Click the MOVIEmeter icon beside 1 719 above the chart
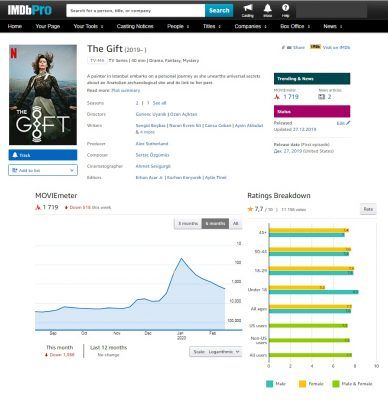The image size is (388, 400). (38, 207)
